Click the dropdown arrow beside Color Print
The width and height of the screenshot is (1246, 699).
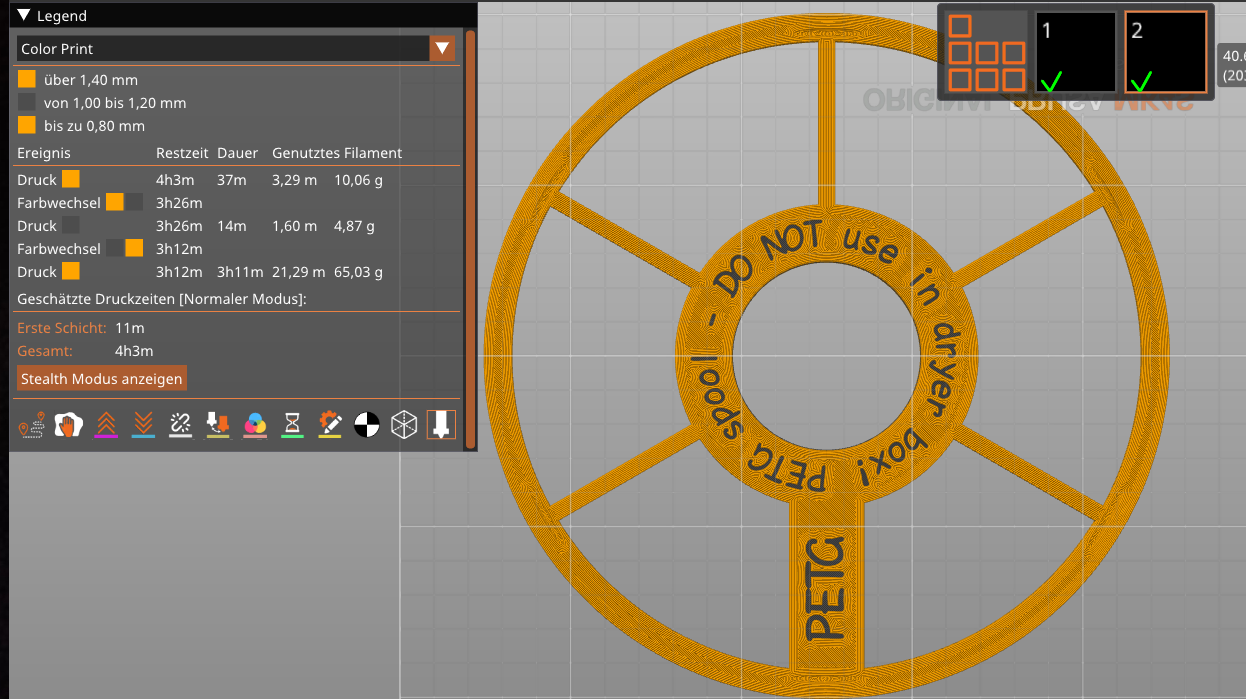(x=442, y=48)
